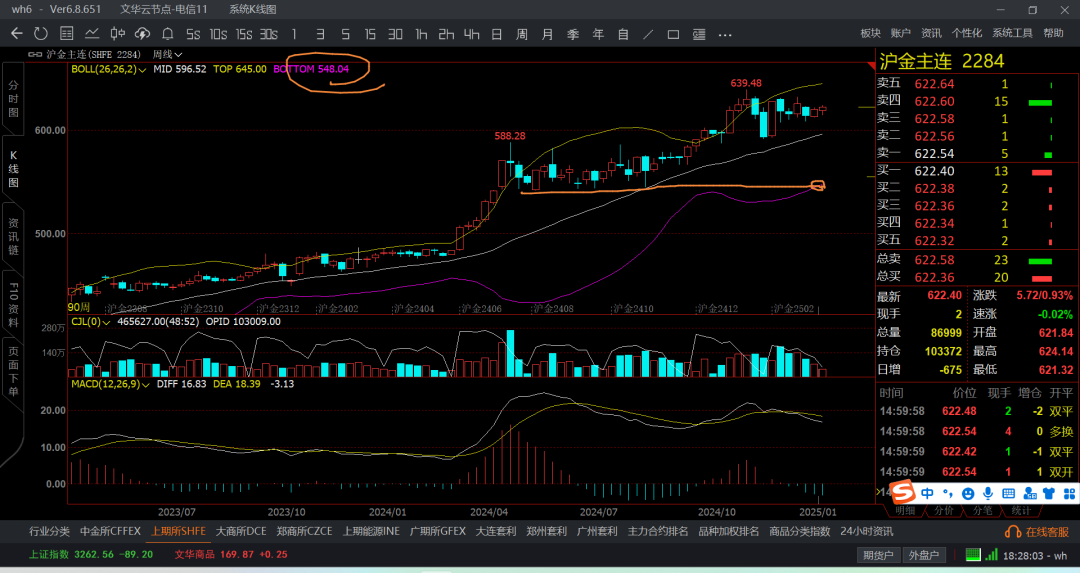Open the 板块 menu
The width and height of the screenshot is (1080, 573).
tap(871, 33)
